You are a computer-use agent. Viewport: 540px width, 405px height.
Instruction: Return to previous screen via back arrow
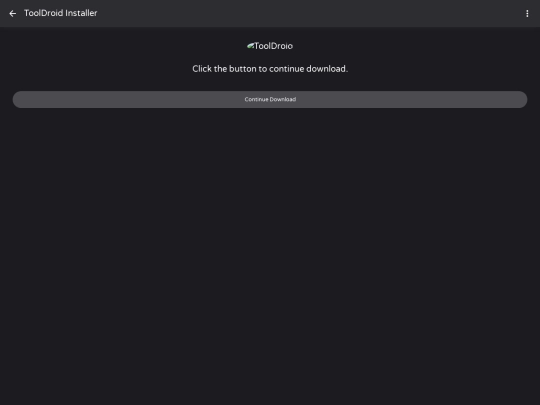click(x=13, y=13)
